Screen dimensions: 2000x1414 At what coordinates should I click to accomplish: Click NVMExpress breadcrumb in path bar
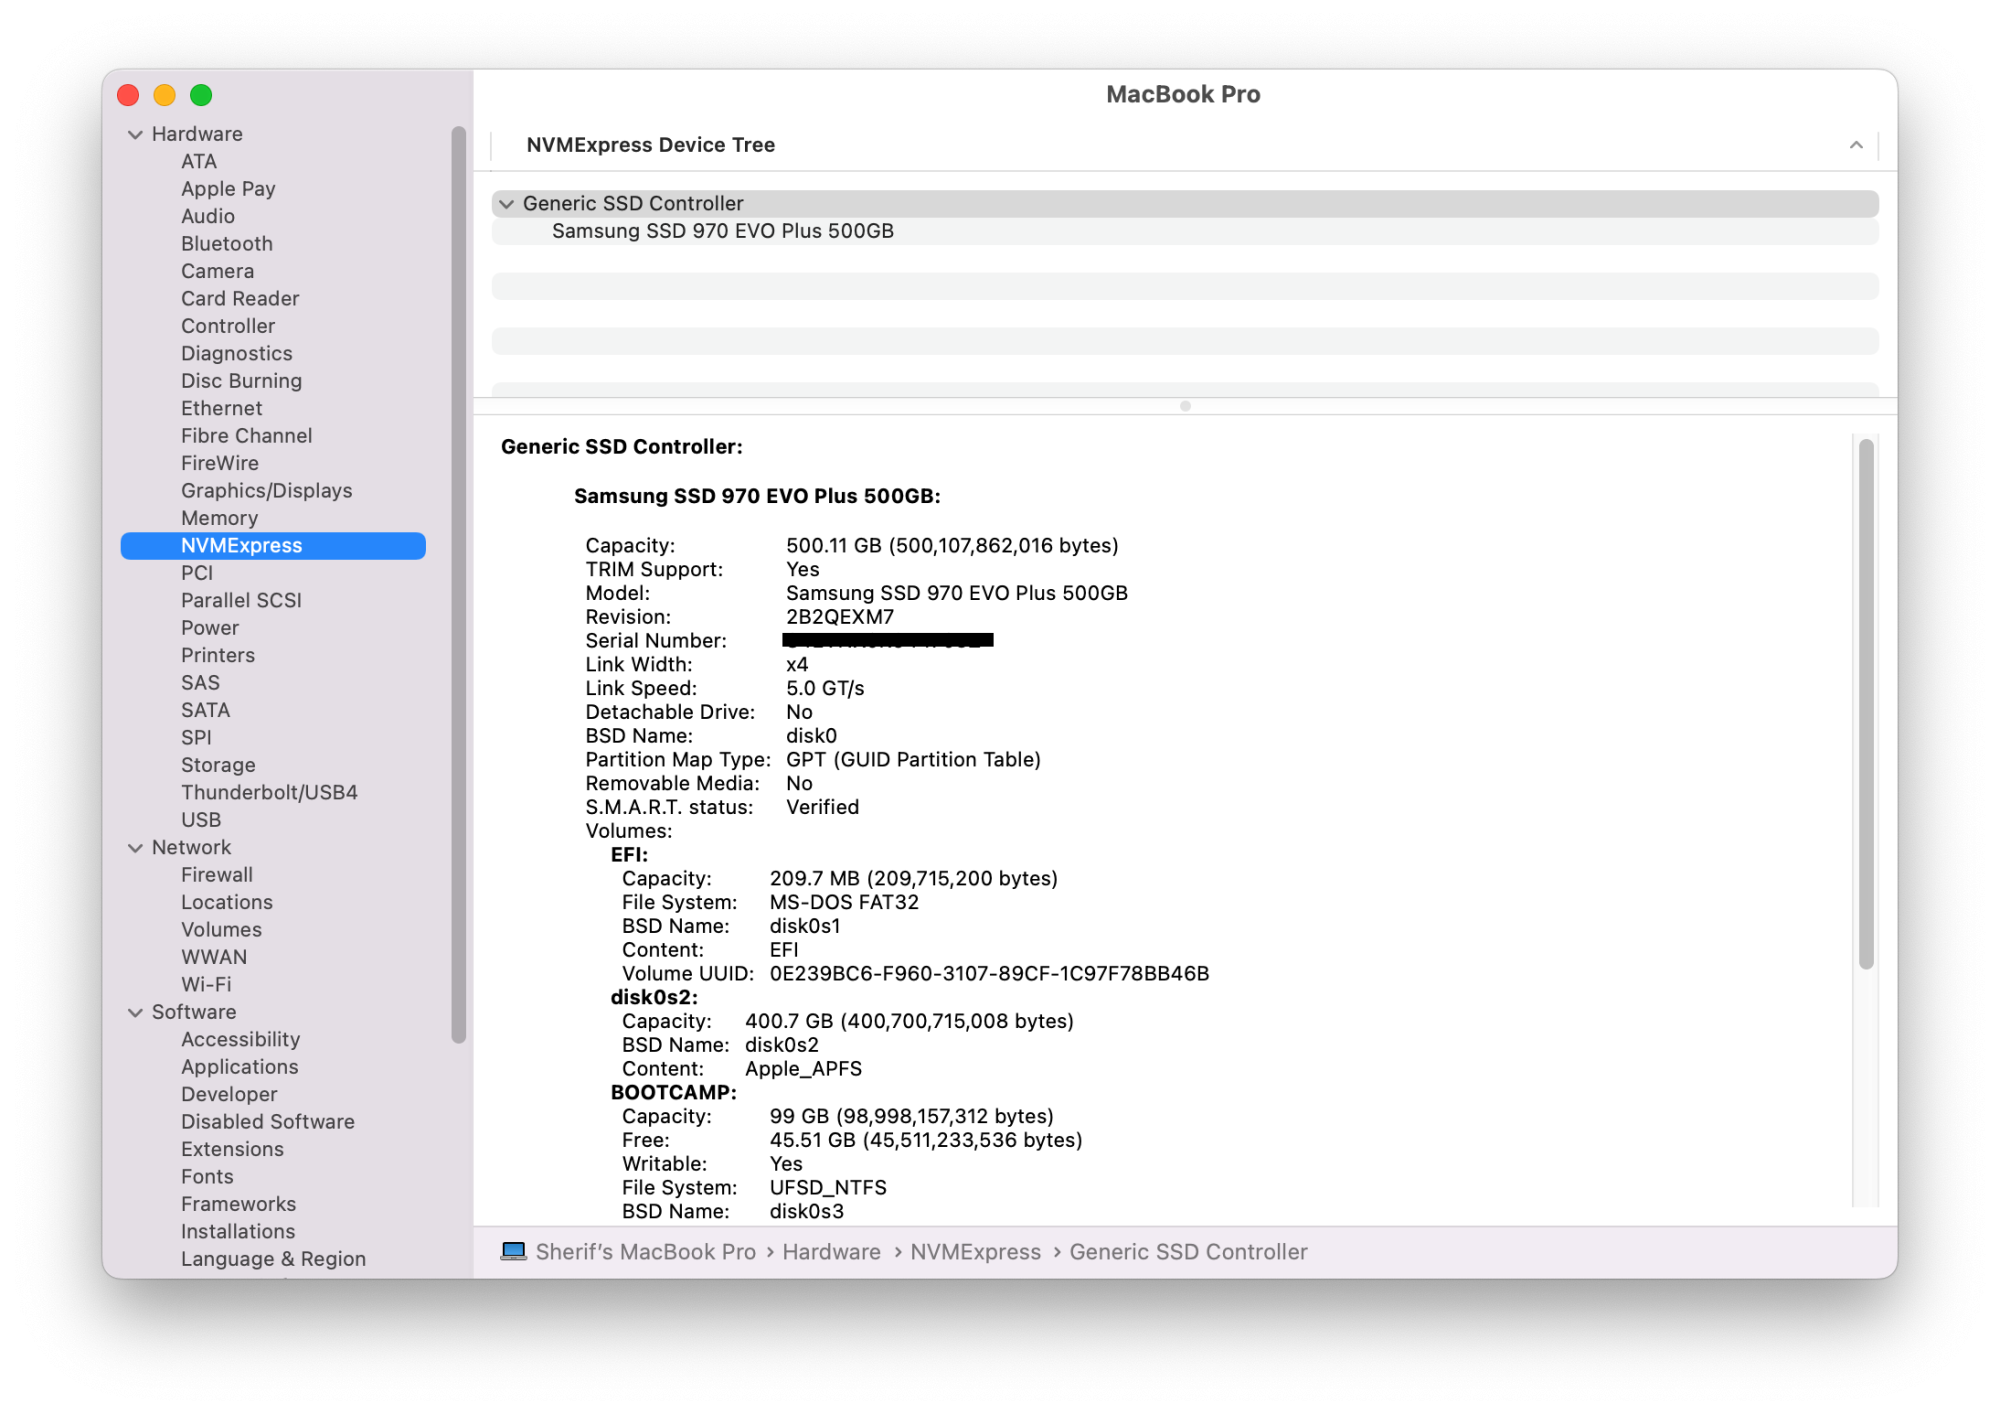coord(975,1252)
